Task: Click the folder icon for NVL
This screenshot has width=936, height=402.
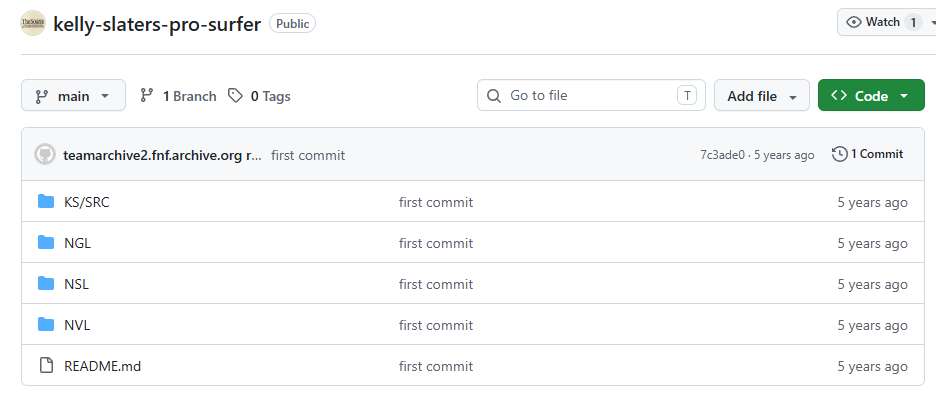Action: [46, 324]
